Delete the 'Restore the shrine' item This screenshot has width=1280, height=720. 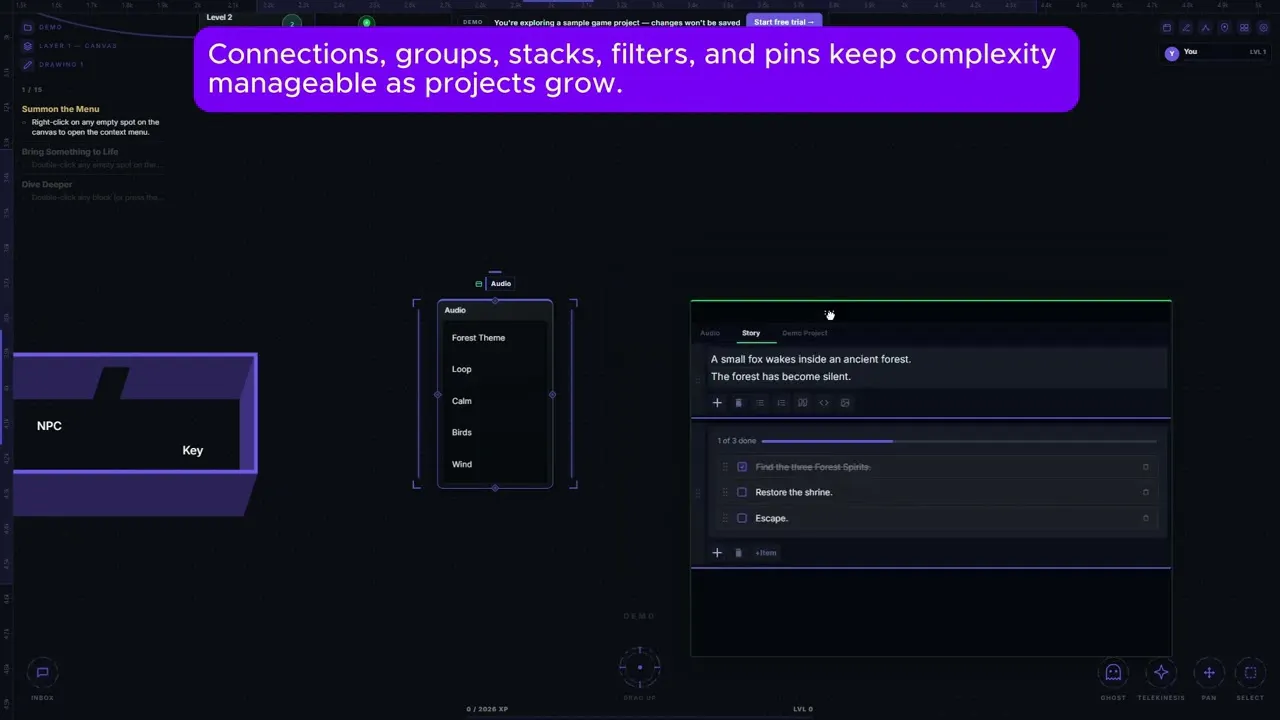(1146, 492)
